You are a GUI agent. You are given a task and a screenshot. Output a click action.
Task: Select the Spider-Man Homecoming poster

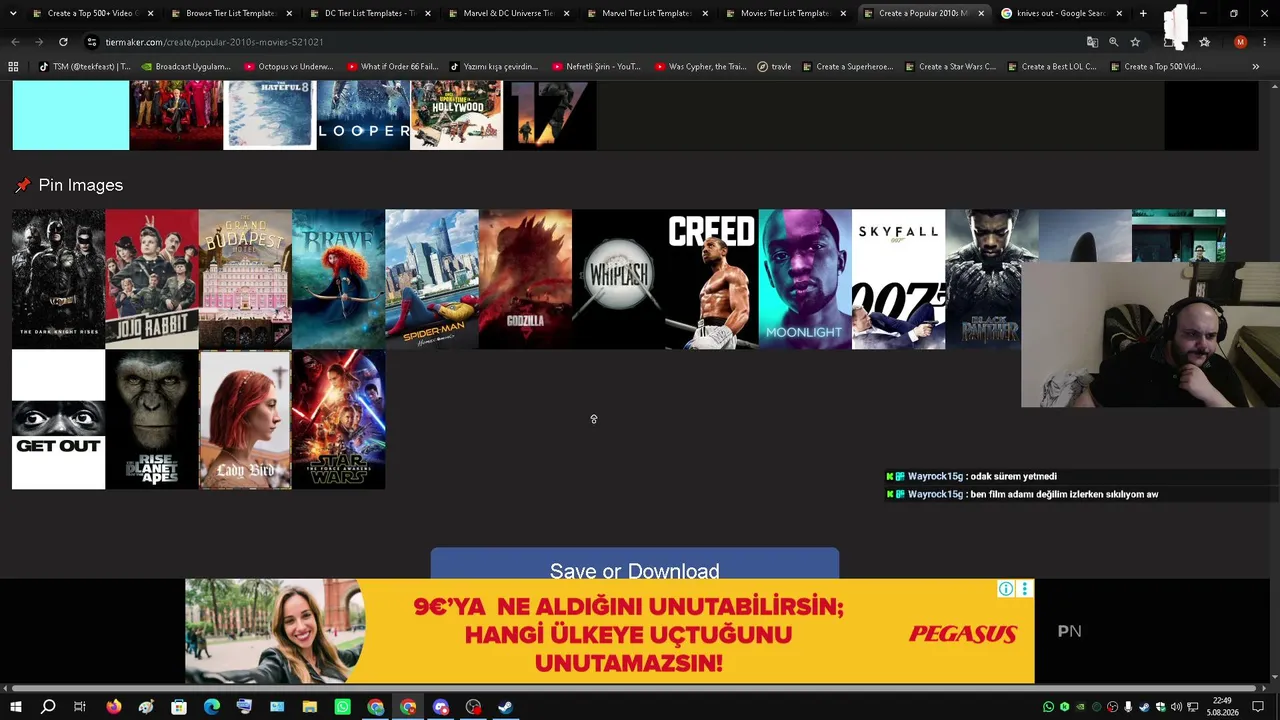432,279
